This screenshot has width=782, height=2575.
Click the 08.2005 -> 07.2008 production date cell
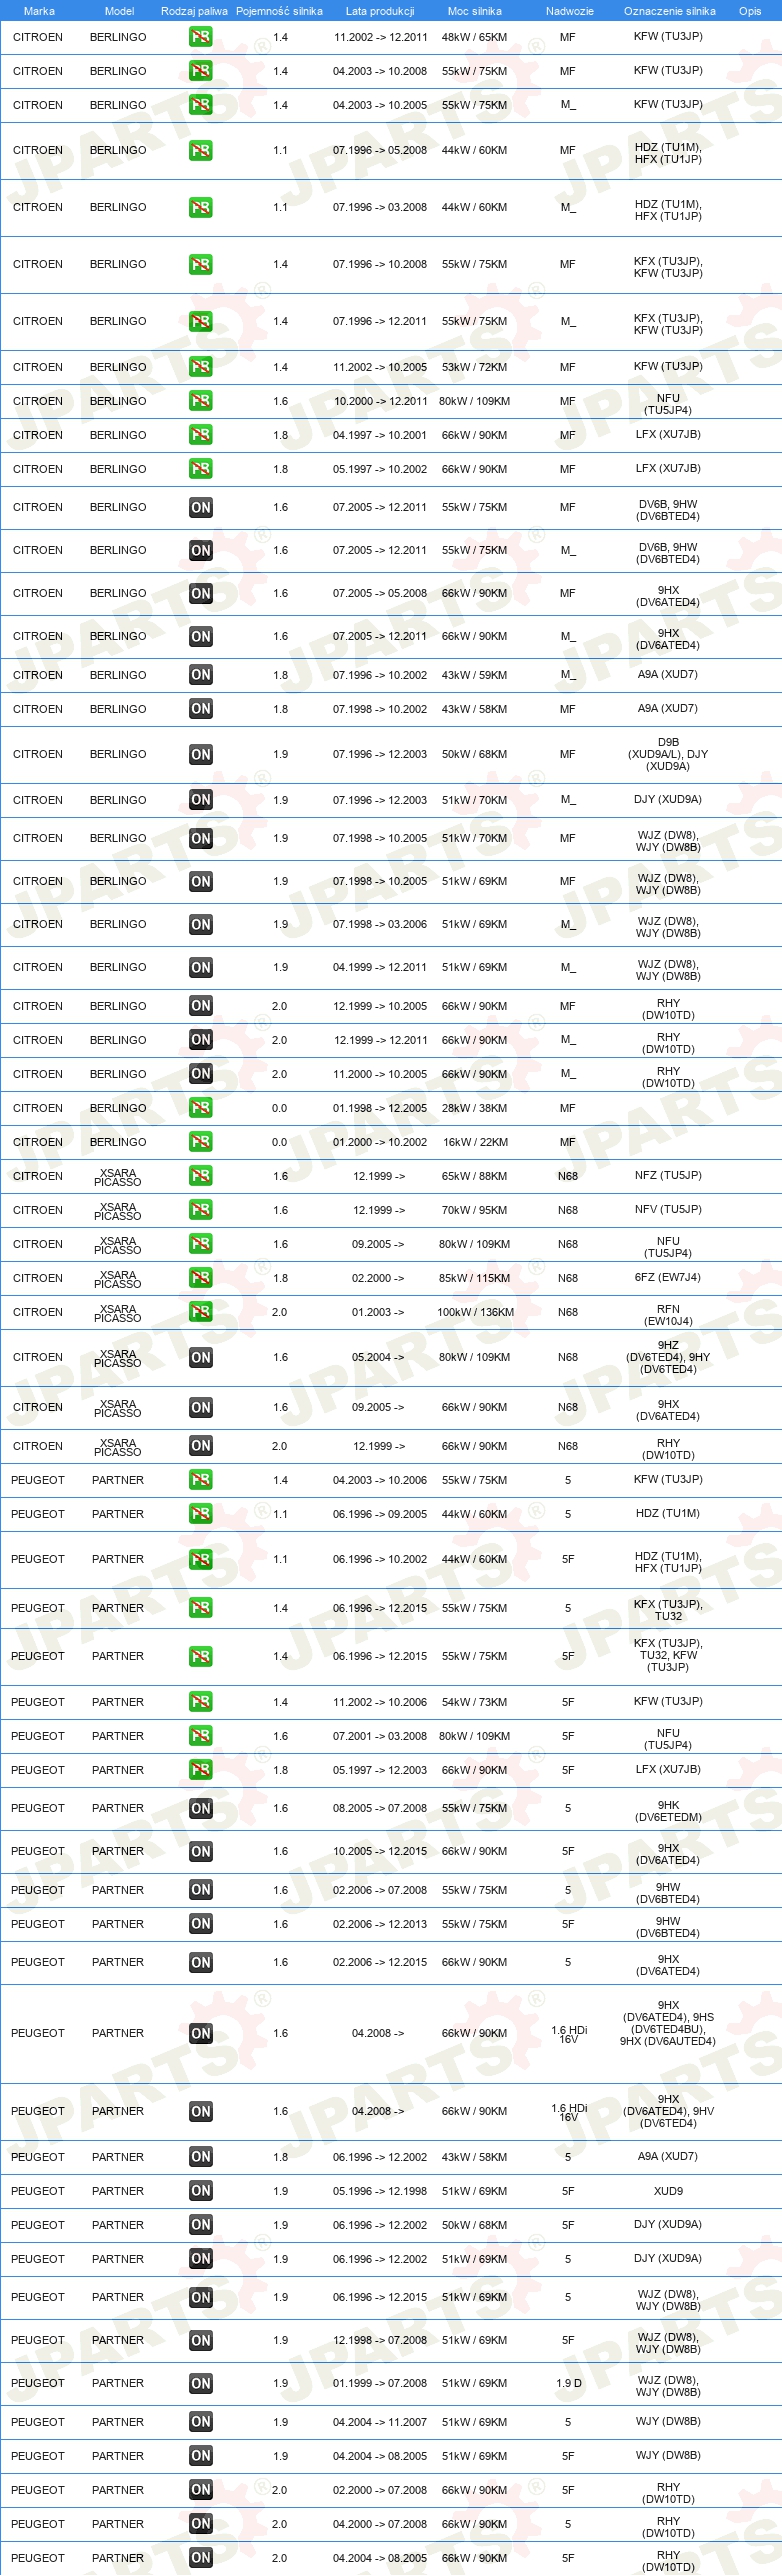coord(380,1808)
